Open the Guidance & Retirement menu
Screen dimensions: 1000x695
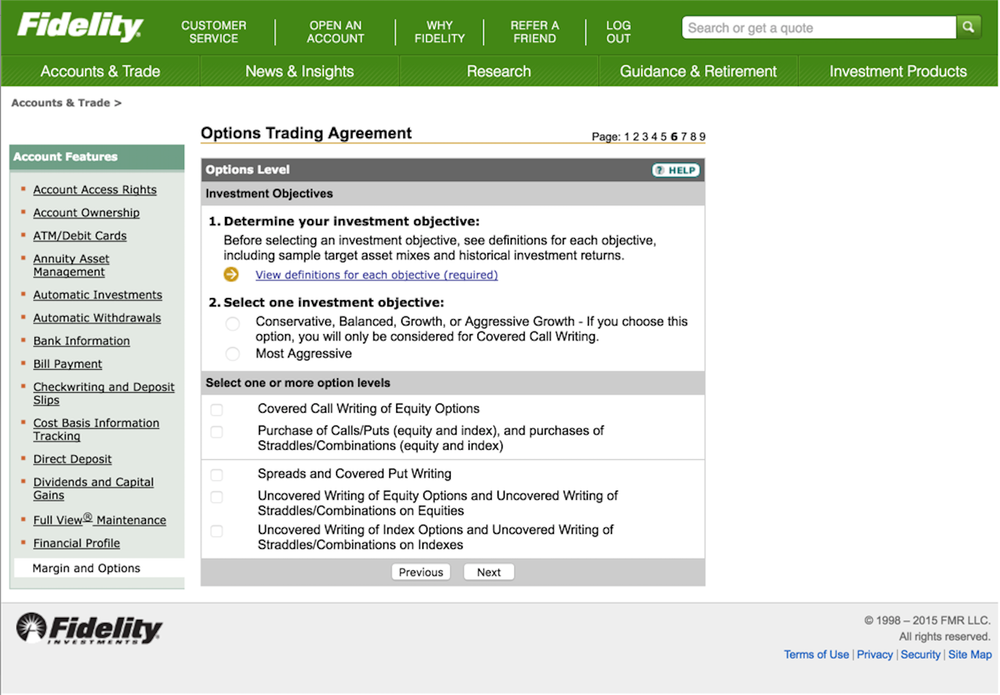pyautogui.click(x=698, y=71)
